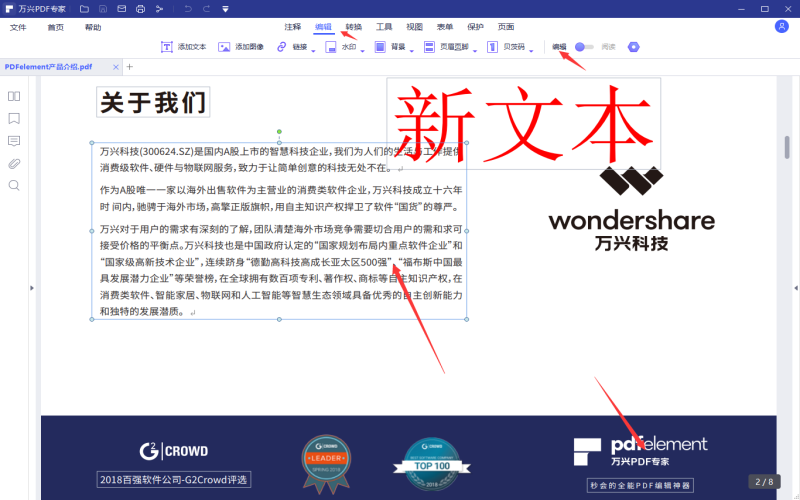The height and width of the screenshot is (500, 800).
Task: Open the comments panel in sidebar
Action: pos(14,141)
